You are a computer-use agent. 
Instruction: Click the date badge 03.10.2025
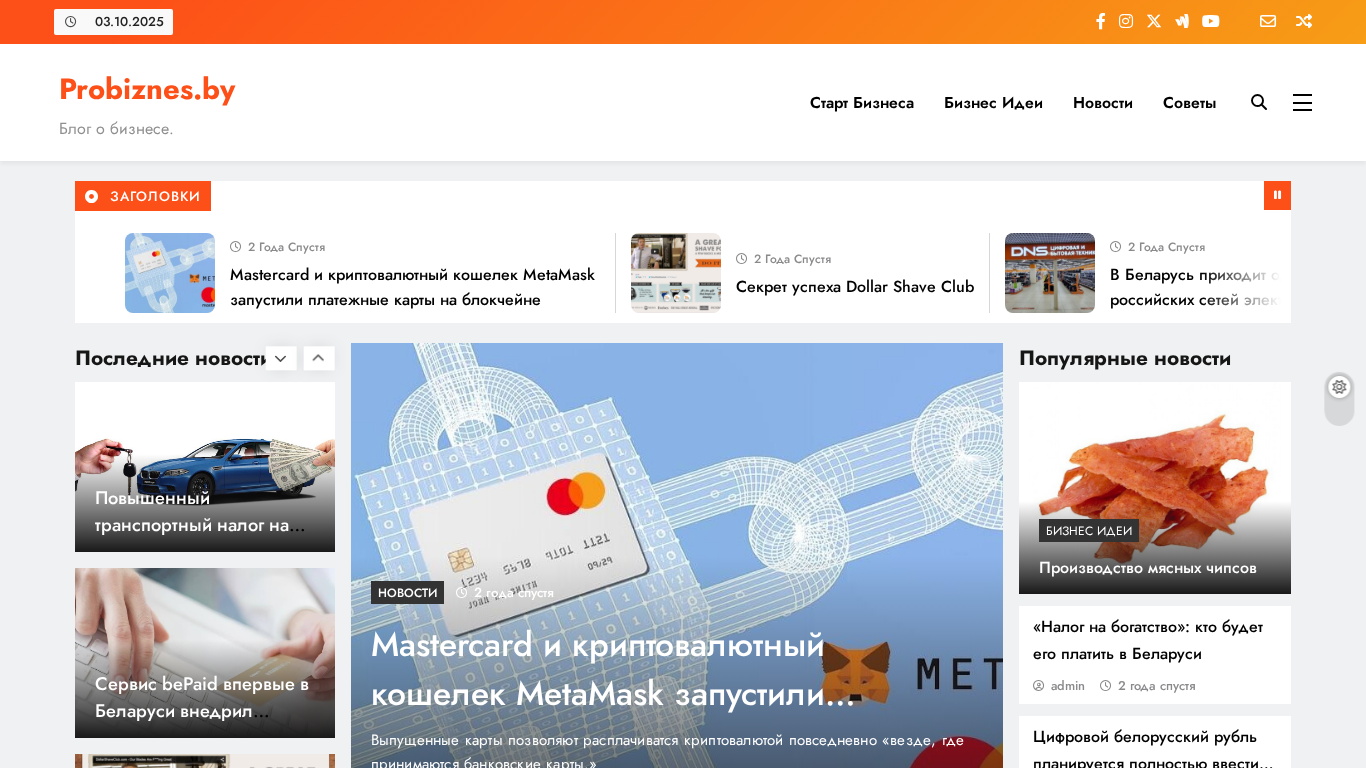(x=113, y=22)
